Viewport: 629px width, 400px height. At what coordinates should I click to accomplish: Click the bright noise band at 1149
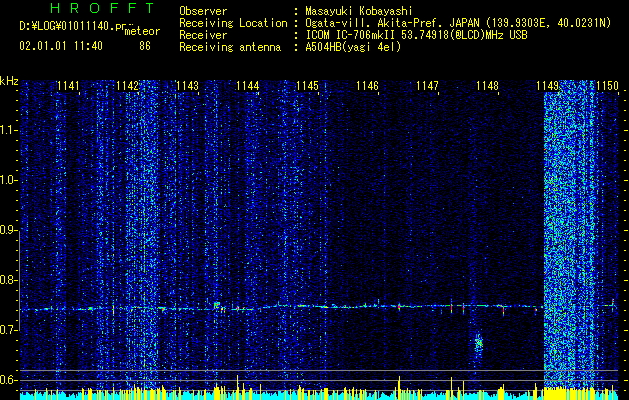click(570, 235)
